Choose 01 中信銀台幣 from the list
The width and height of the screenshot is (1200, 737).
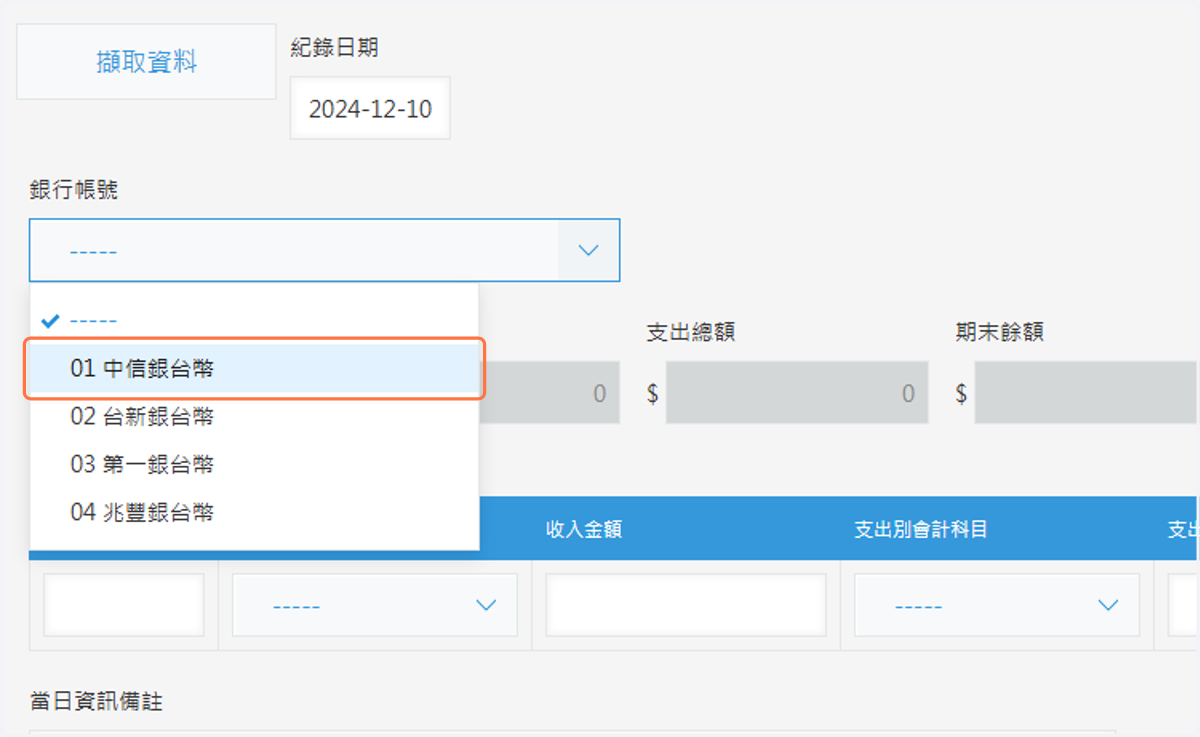click(x=254, y=369)
